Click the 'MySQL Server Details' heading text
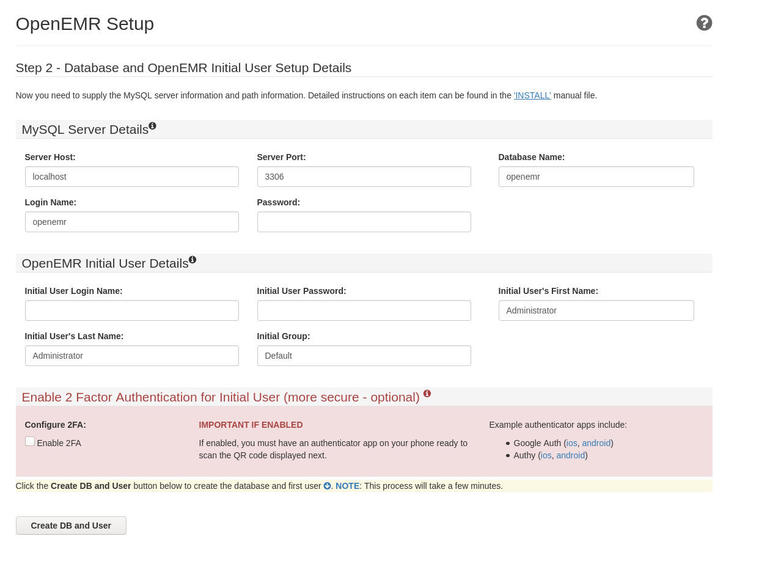Viewport: 770px width, 561px height. [x=85, y=130]
